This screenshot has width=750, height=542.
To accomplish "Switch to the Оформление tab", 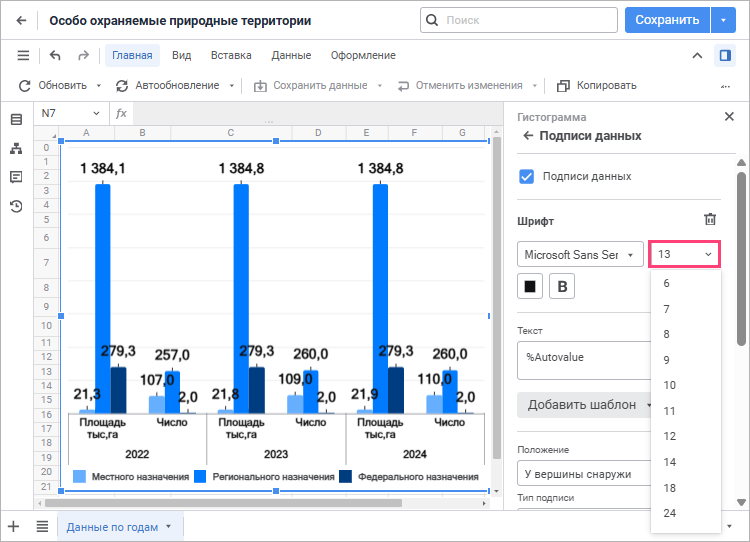I will [363, 55].
